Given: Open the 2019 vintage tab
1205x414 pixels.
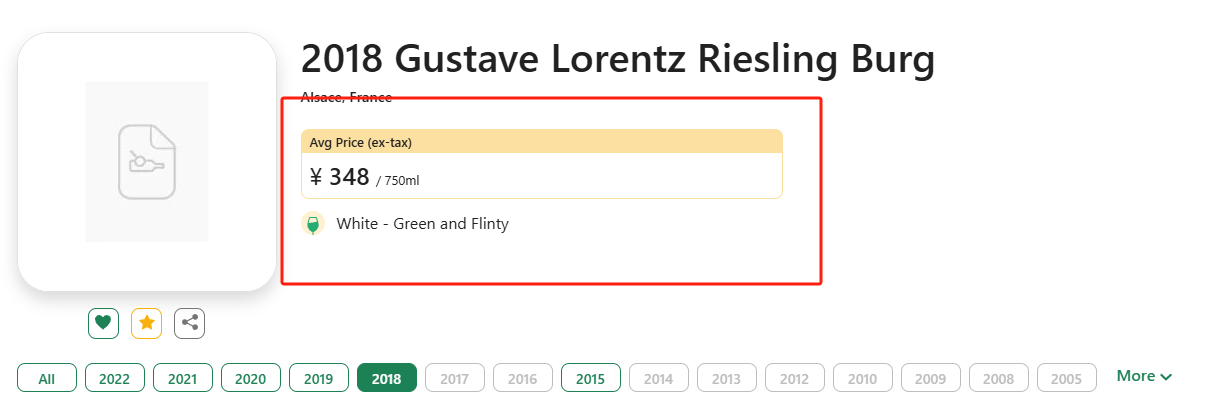Looking at the screenshot, I should point(318,378).
